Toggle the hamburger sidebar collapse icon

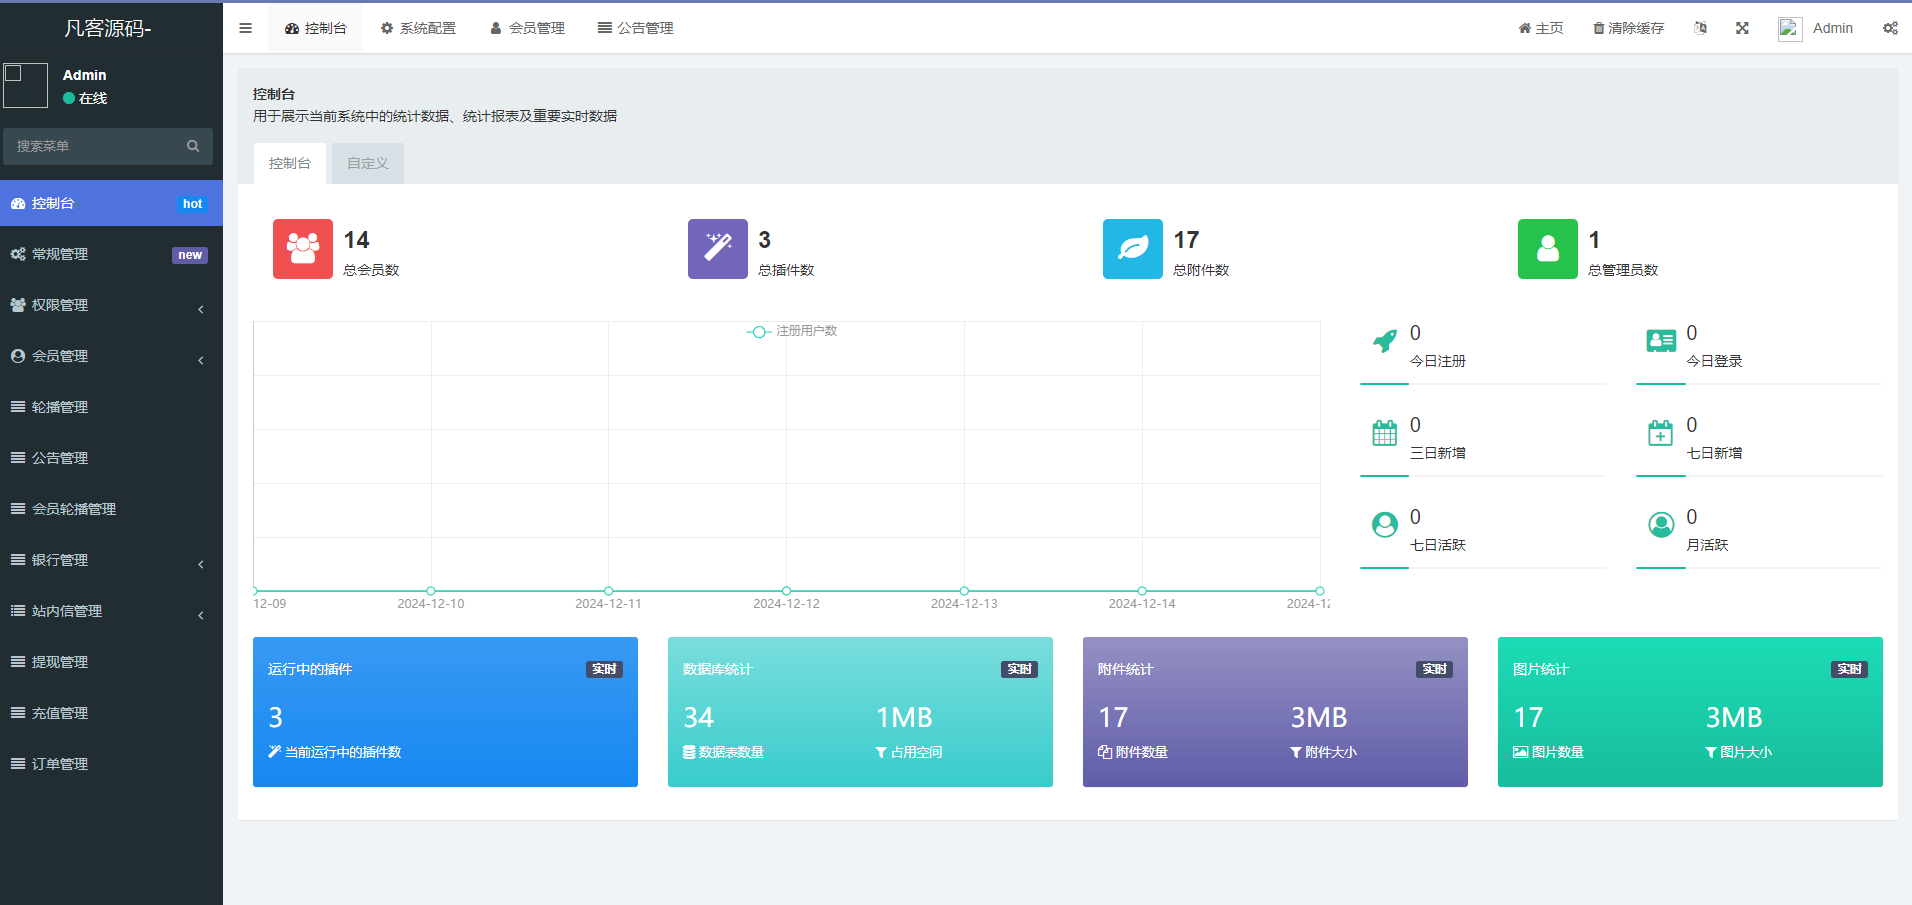[245, 28]
